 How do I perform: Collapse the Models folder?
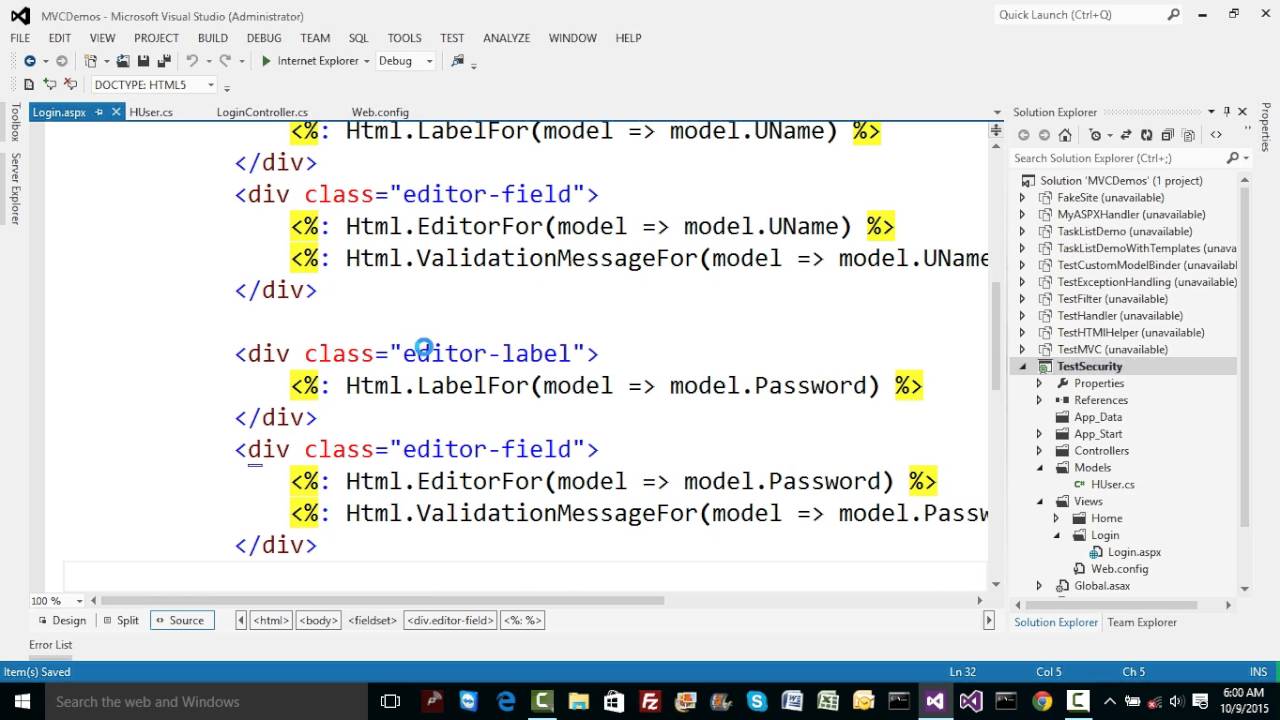point(1039,468)
